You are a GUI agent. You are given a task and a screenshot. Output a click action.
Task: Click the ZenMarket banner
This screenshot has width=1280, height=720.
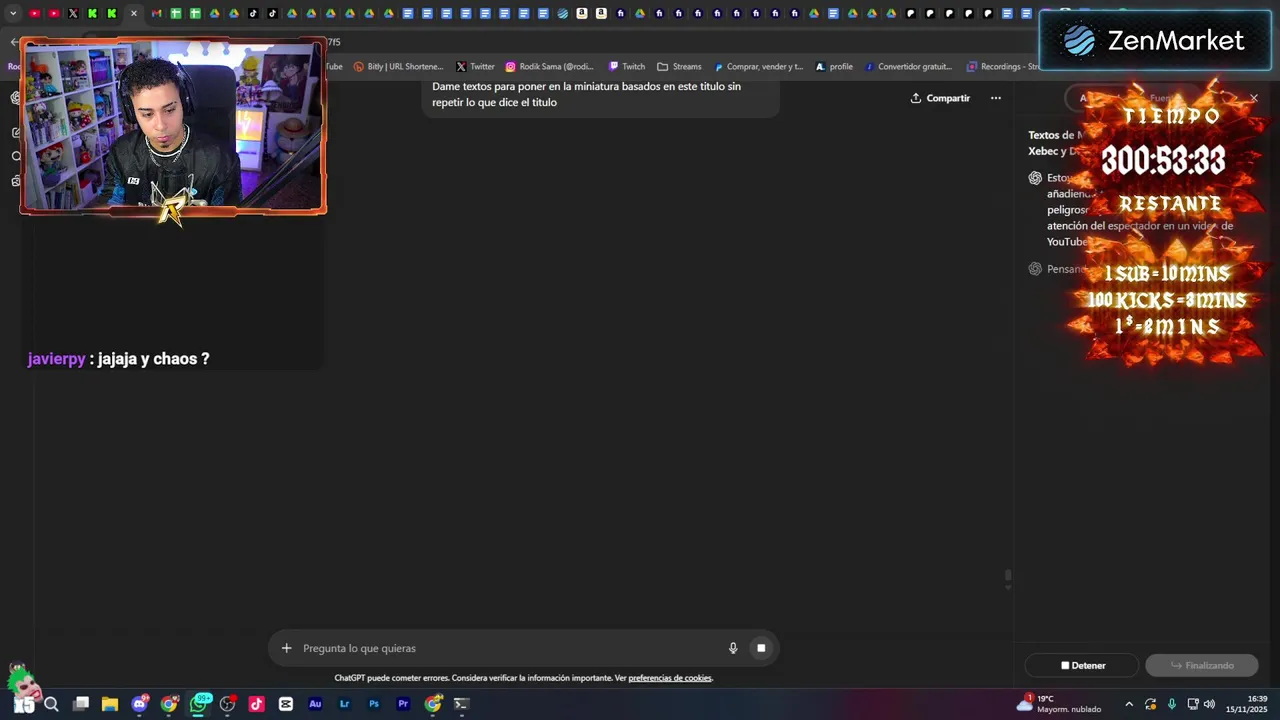1156,41
